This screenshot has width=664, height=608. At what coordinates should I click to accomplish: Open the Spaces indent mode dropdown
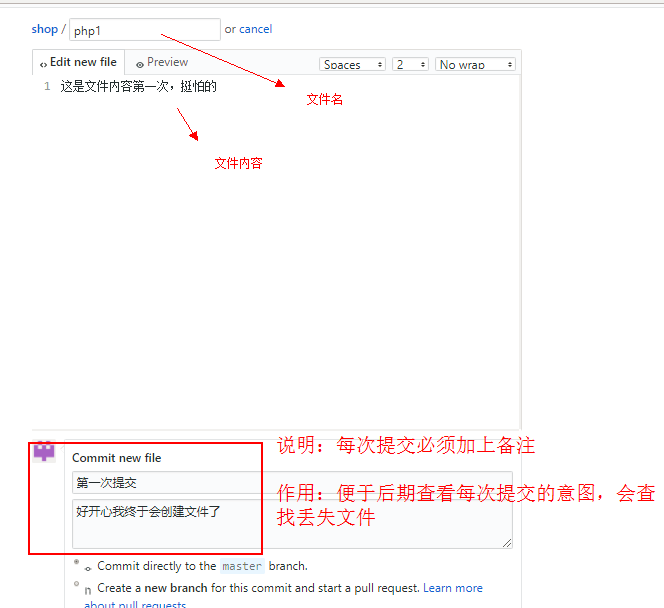tap(353, 64)
